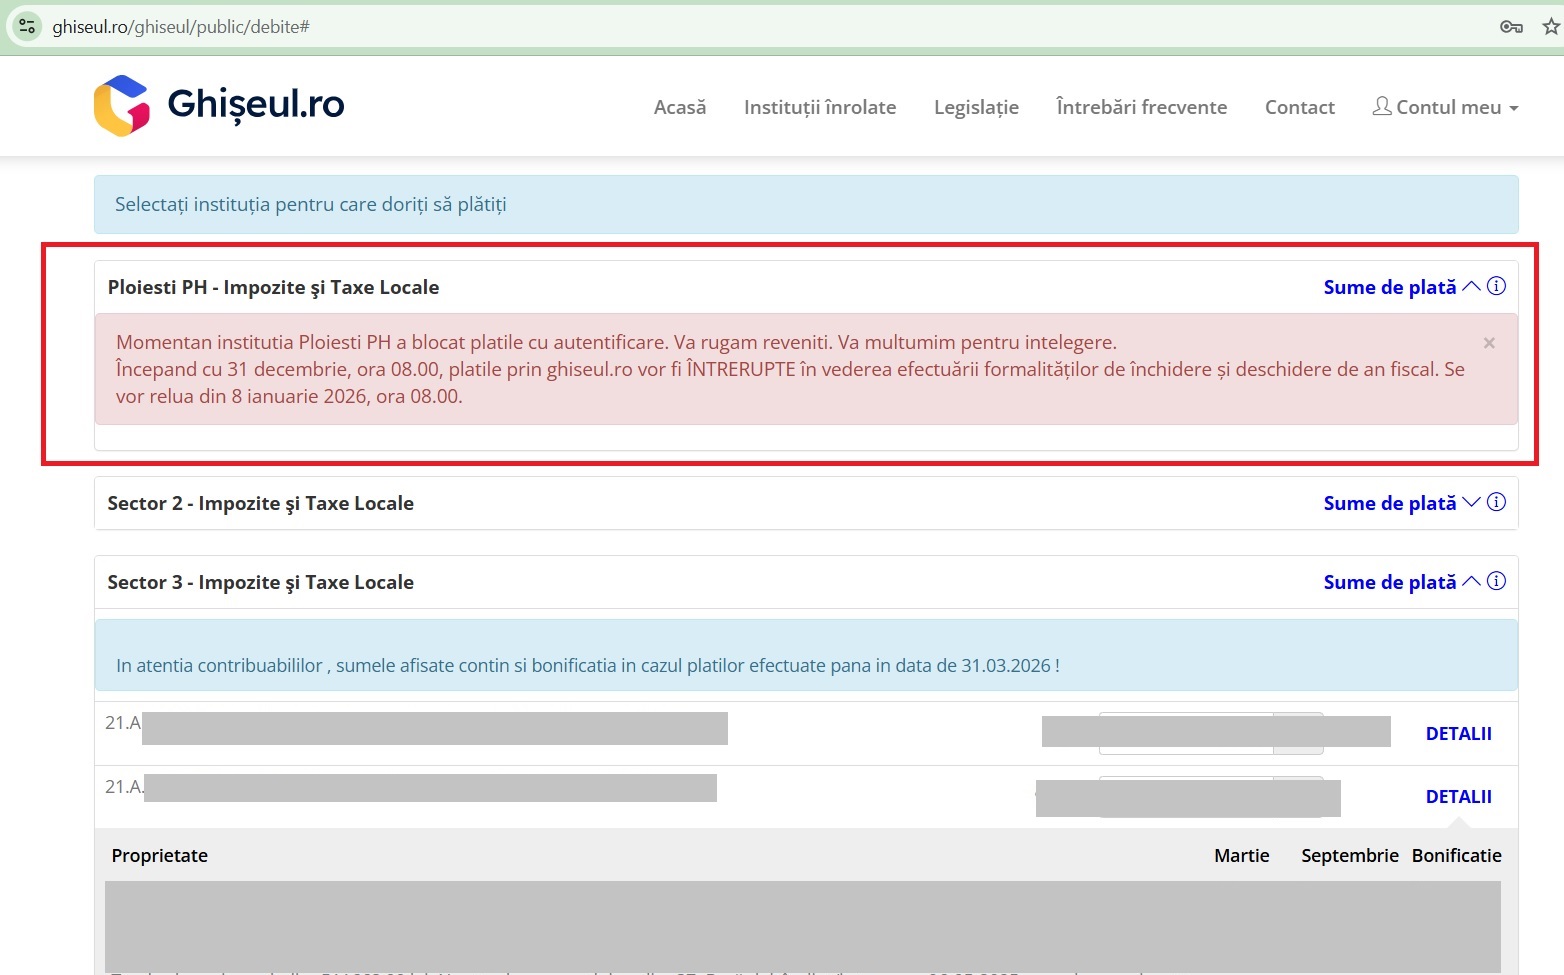Open the browser site information icon
The width and height of the screenshot is (1564, 975).
(27, 27)
